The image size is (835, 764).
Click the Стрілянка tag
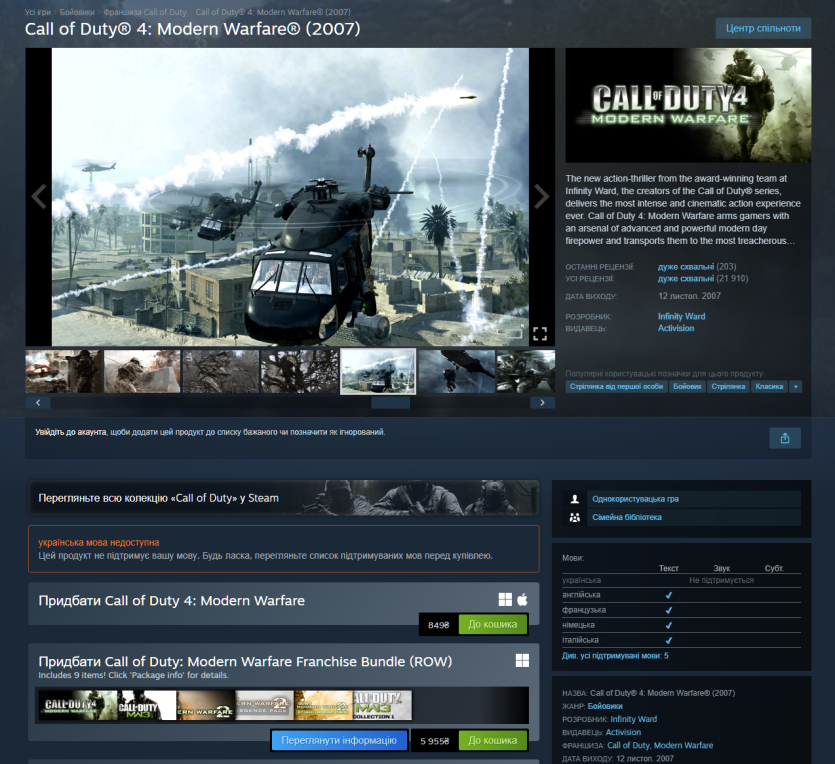pos(728,387)
